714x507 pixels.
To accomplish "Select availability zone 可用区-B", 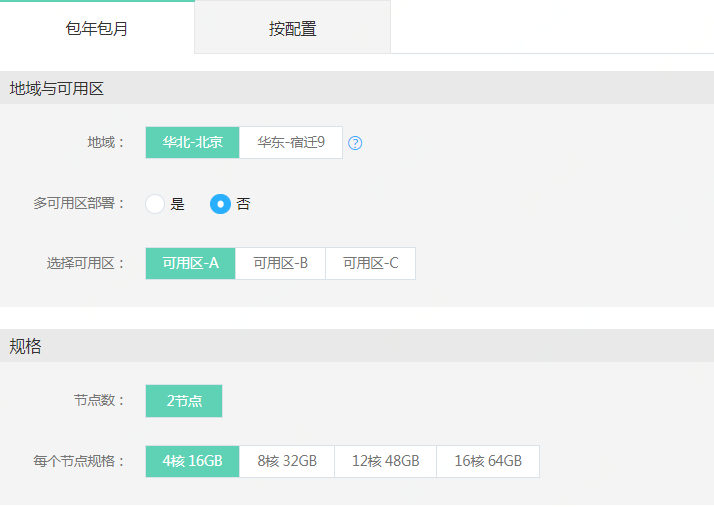I will coord(280,263).
